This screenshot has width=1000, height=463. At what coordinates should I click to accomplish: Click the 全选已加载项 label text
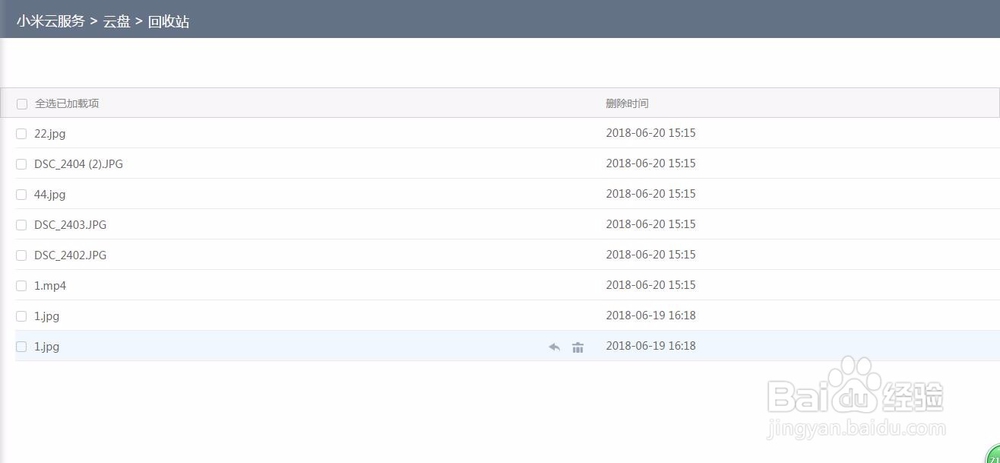67,103
